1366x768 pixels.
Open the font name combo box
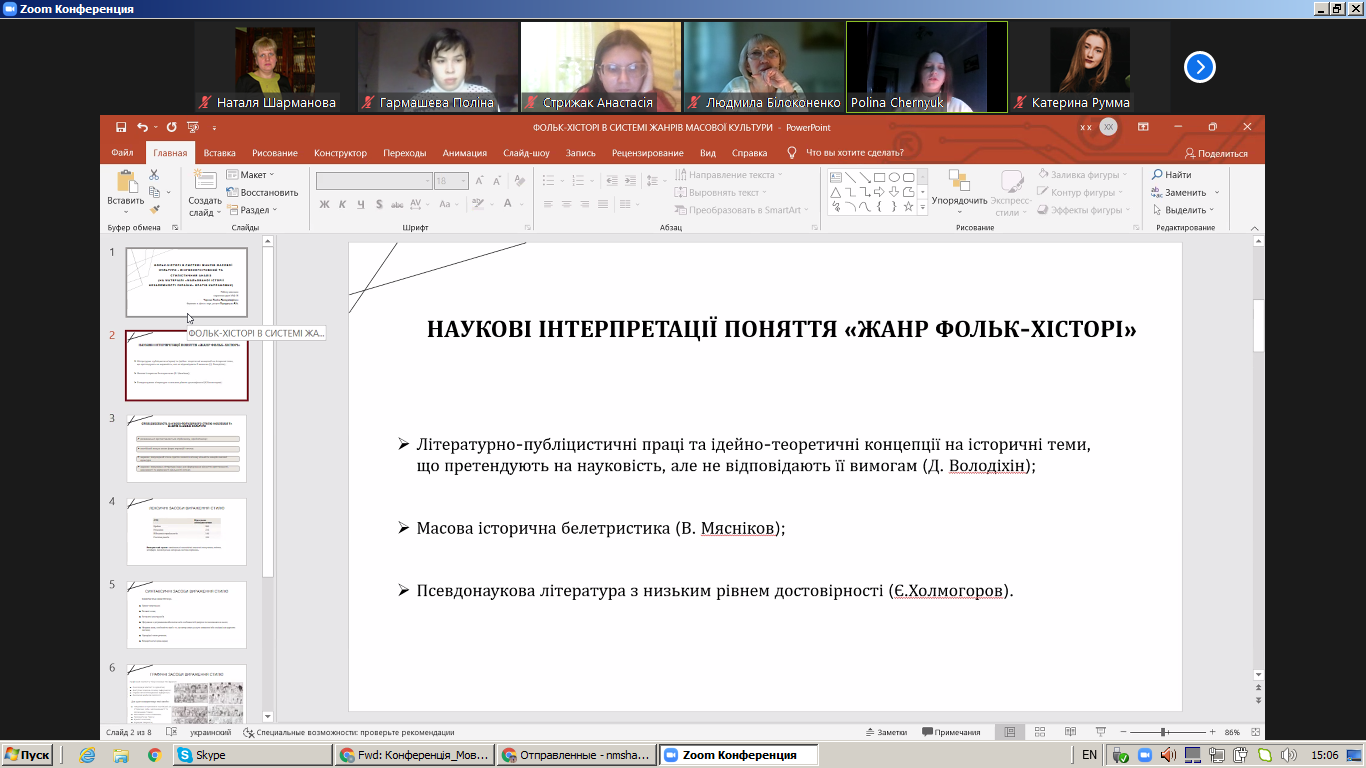coord(374,181)
